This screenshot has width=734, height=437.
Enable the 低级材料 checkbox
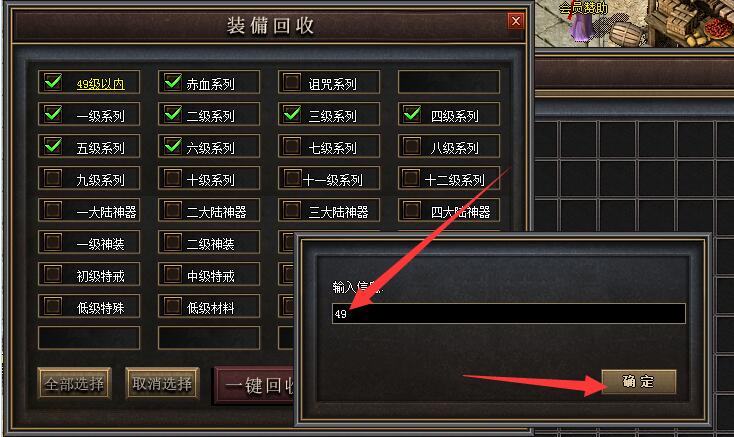[172, 306]
